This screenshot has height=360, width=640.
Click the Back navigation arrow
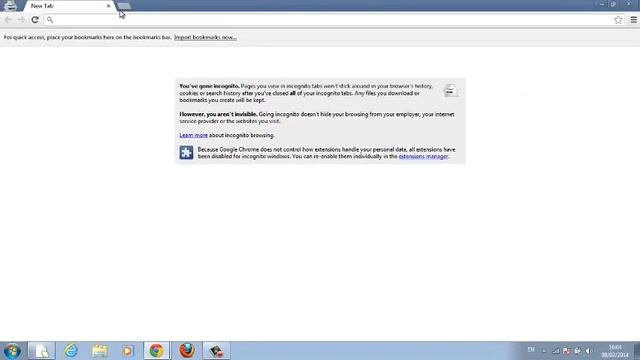(x=8, y=20)
